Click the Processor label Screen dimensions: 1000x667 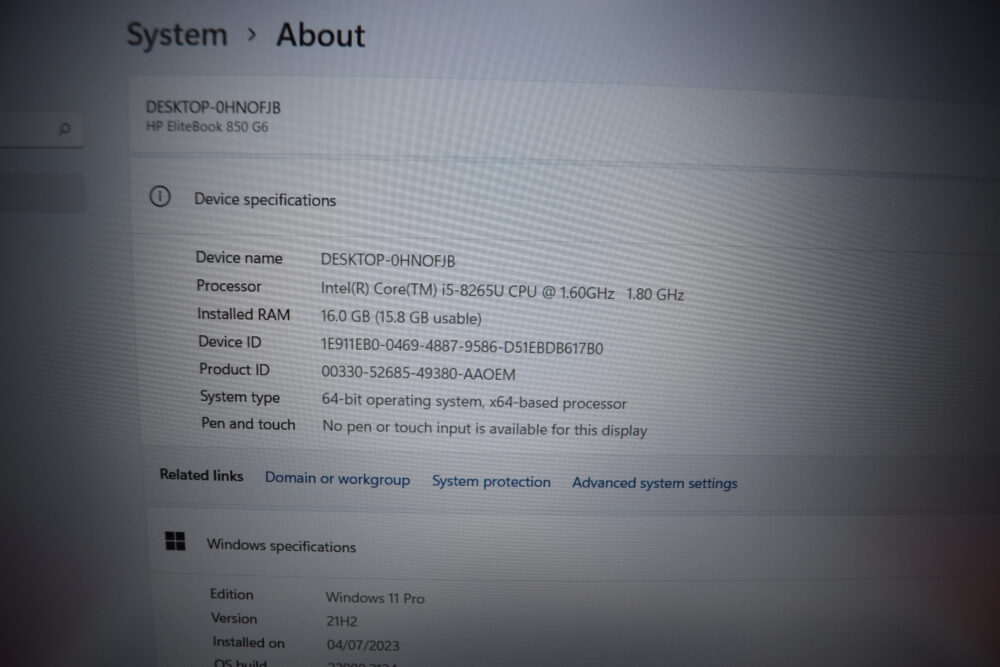coord(228,286)
